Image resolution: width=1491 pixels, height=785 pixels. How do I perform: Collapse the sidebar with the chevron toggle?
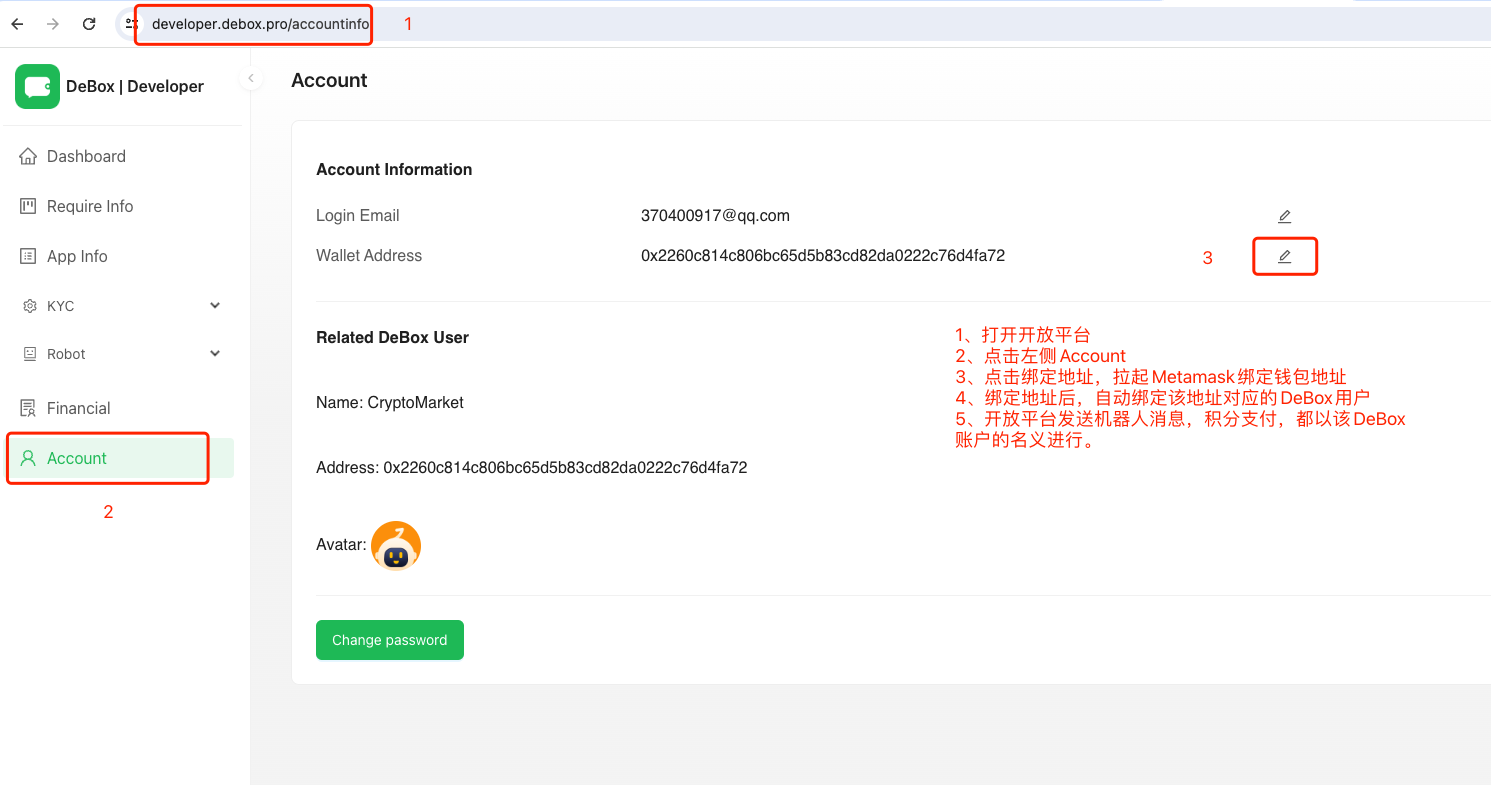point(251,78)
